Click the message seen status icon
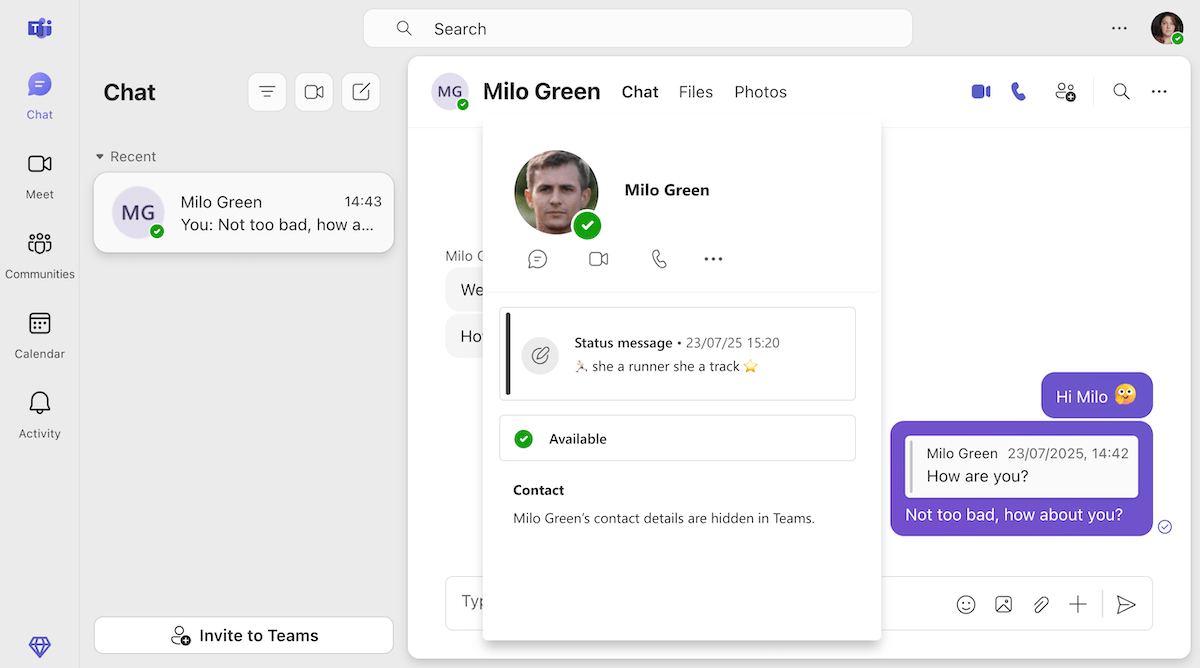 1165,526
